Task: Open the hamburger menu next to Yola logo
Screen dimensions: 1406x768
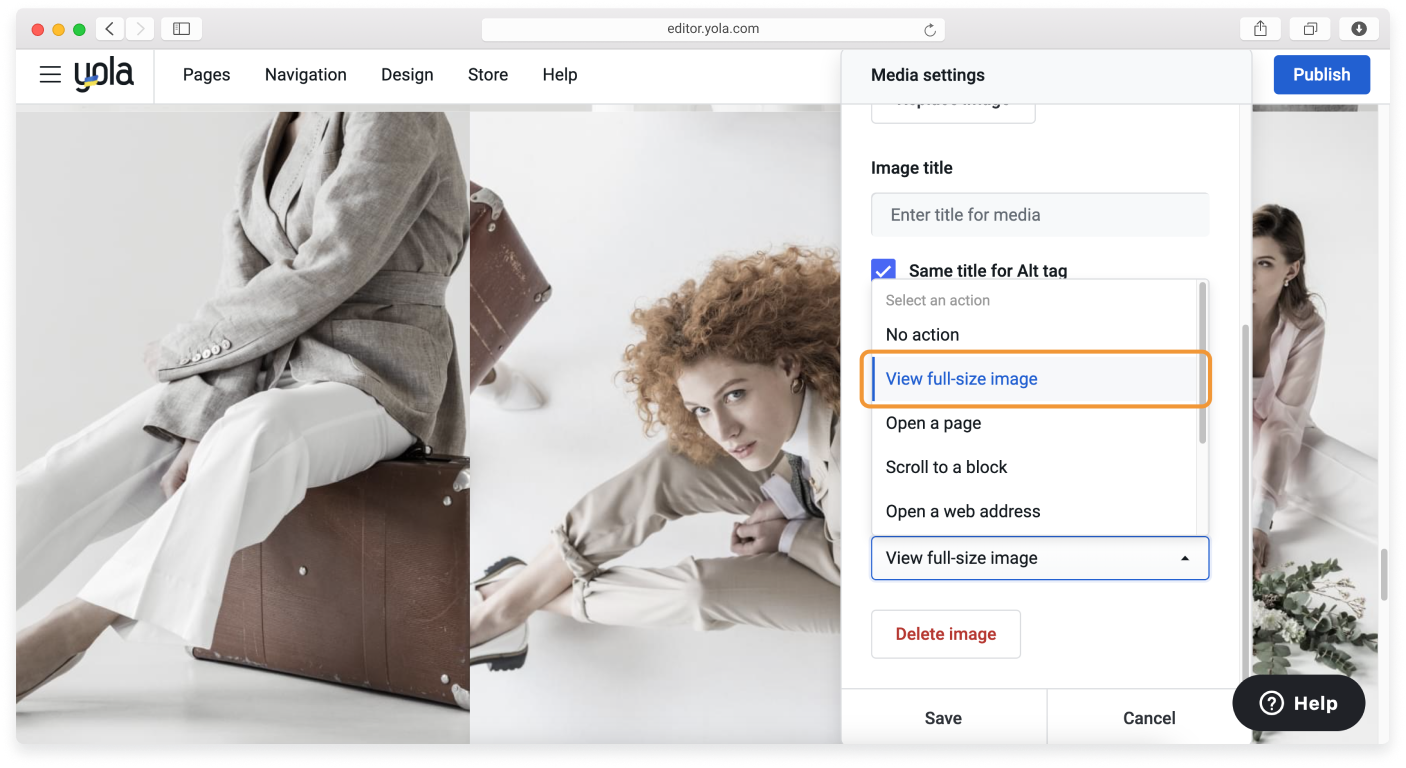Action: (50, 74)
